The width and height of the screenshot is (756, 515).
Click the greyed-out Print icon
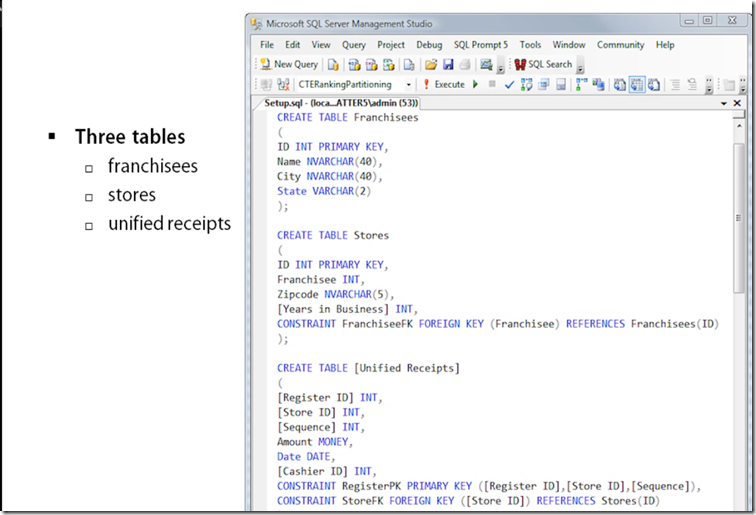(x=465, y=65)
